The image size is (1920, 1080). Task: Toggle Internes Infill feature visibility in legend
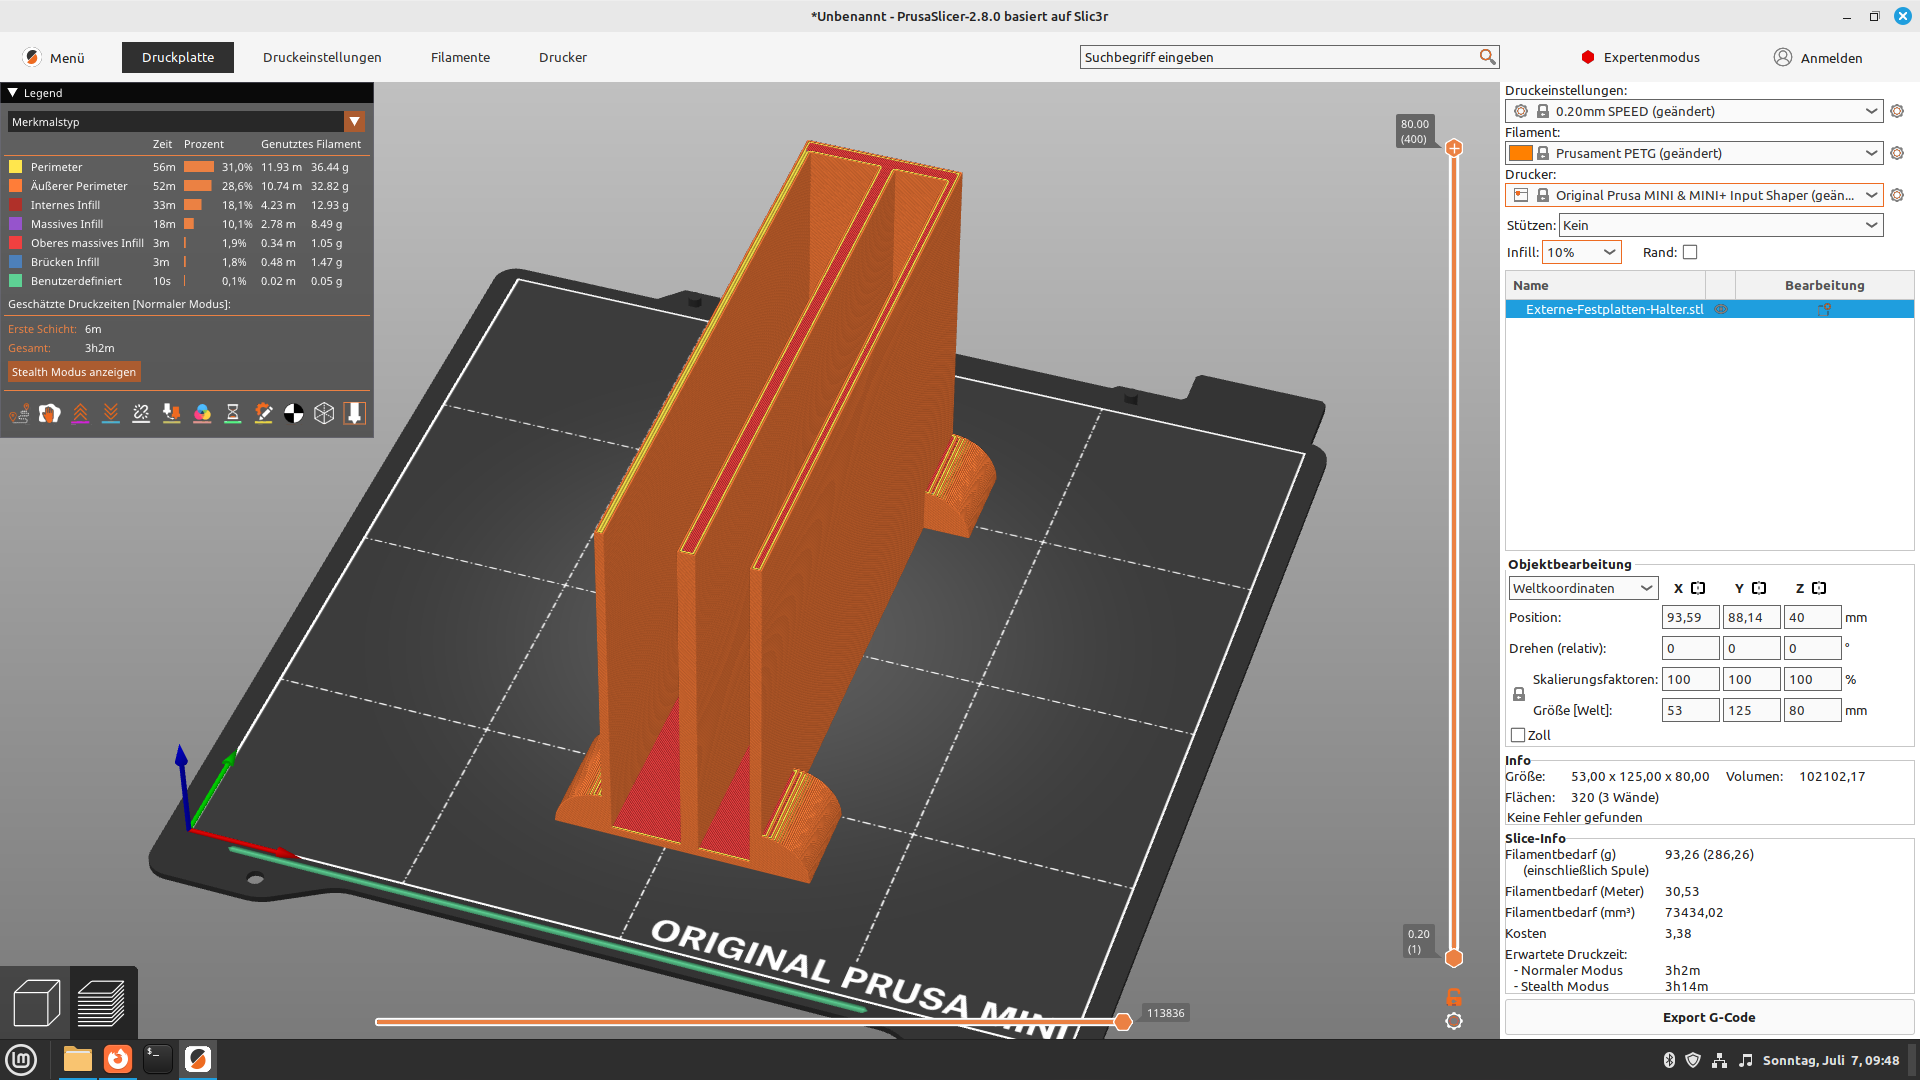point(66,205)
